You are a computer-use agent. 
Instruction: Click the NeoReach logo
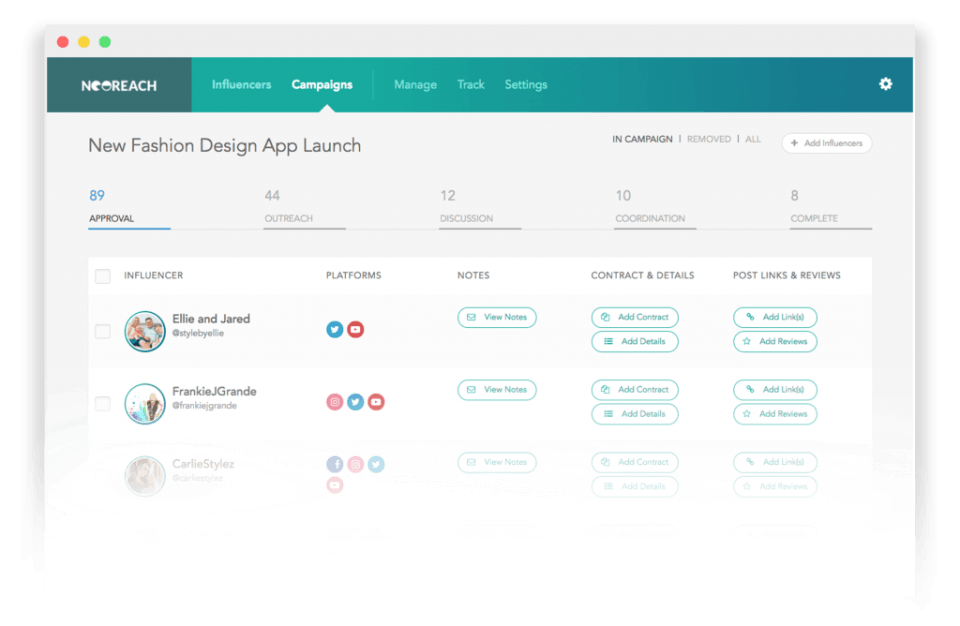point(119,86)
